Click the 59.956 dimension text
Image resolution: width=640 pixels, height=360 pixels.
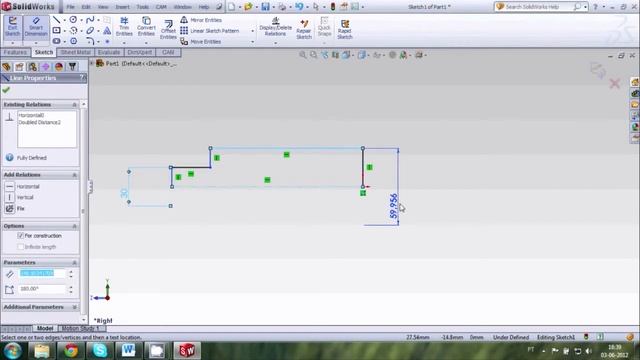[393, 206]
